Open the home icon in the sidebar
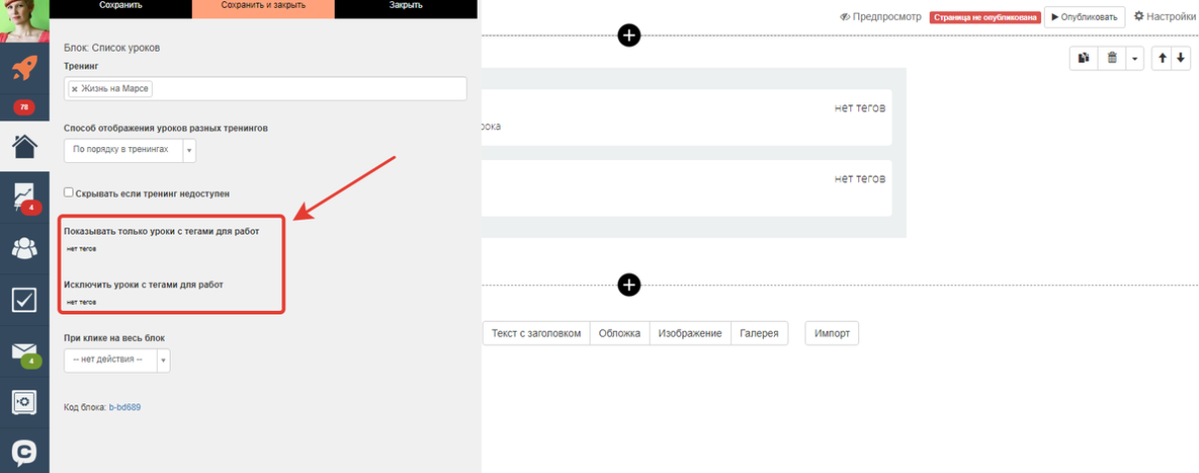The width and height of the screenshot is (1199, 473). click(x=24, y=144)
